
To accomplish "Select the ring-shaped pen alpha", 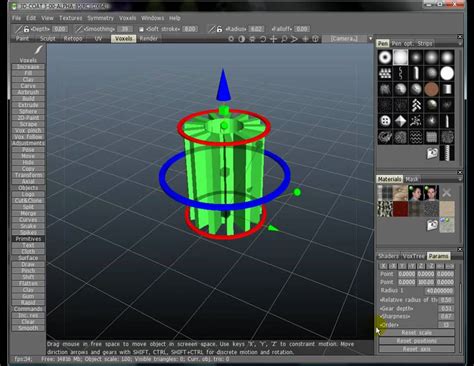I will pyautogui.click(x=385, y=57).
